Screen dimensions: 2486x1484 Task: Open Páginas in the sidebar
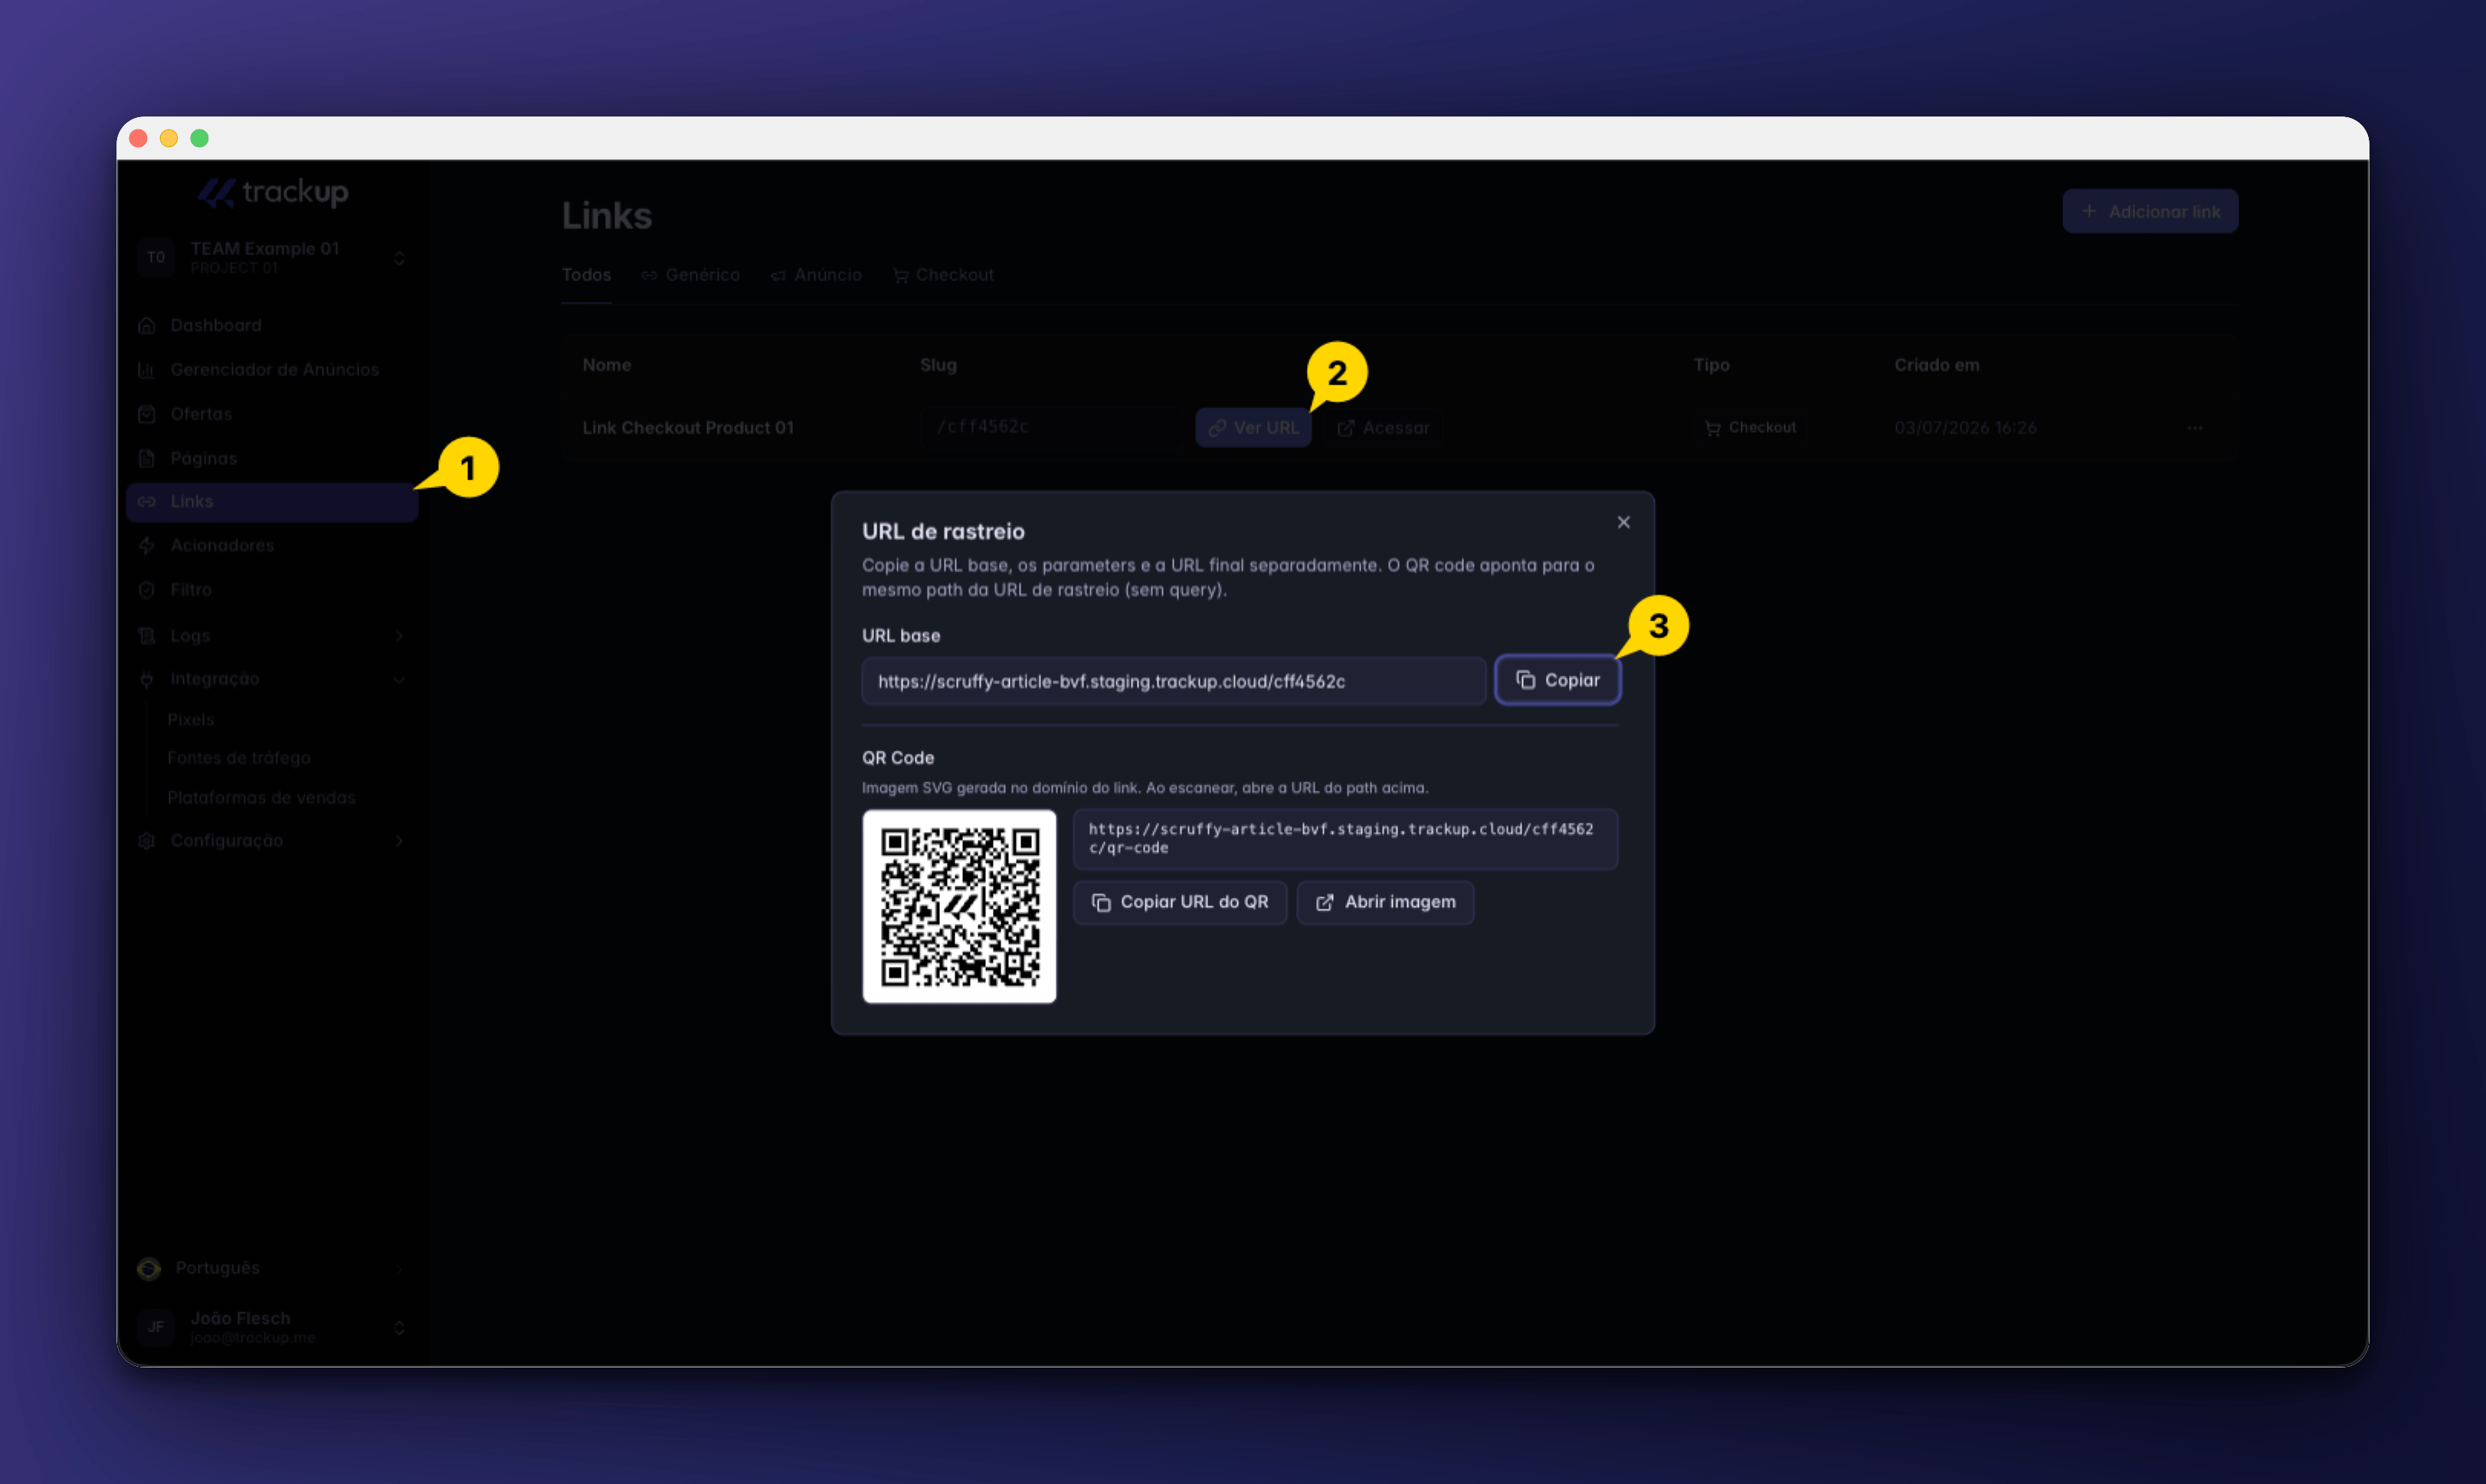click(x=272, y=458)
